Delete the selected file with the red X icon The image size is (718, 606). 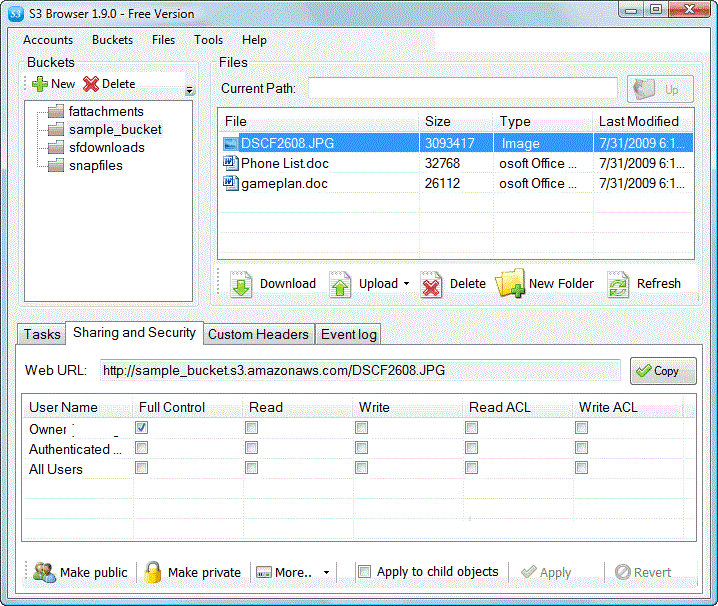click(432, 284)
